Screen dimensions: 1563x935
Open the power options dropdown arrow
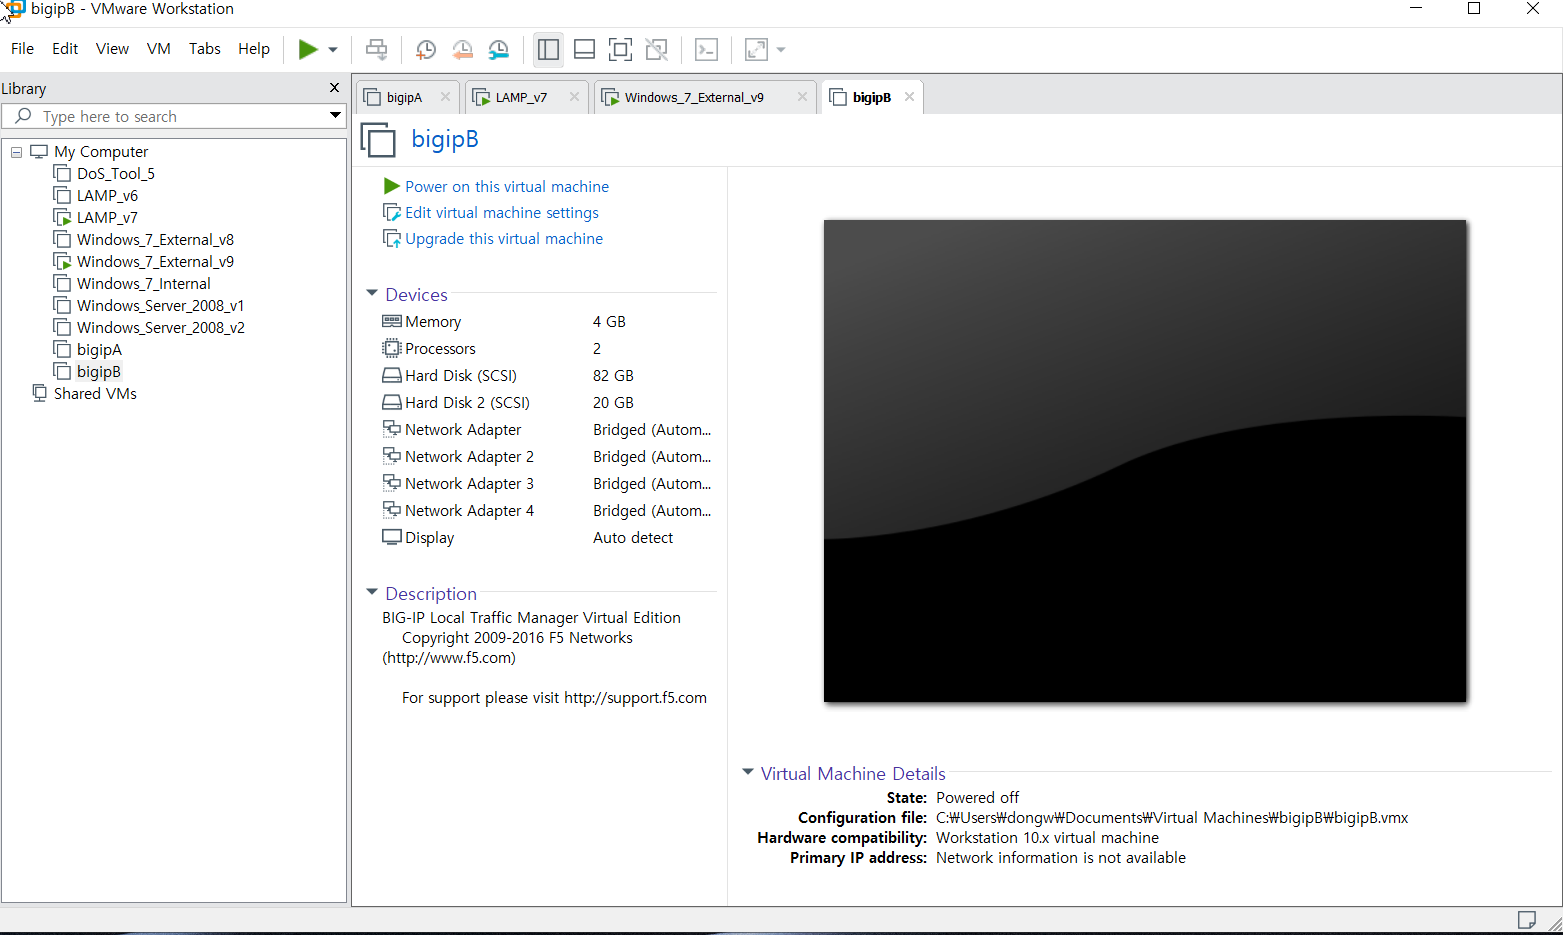tap(333, 50)
